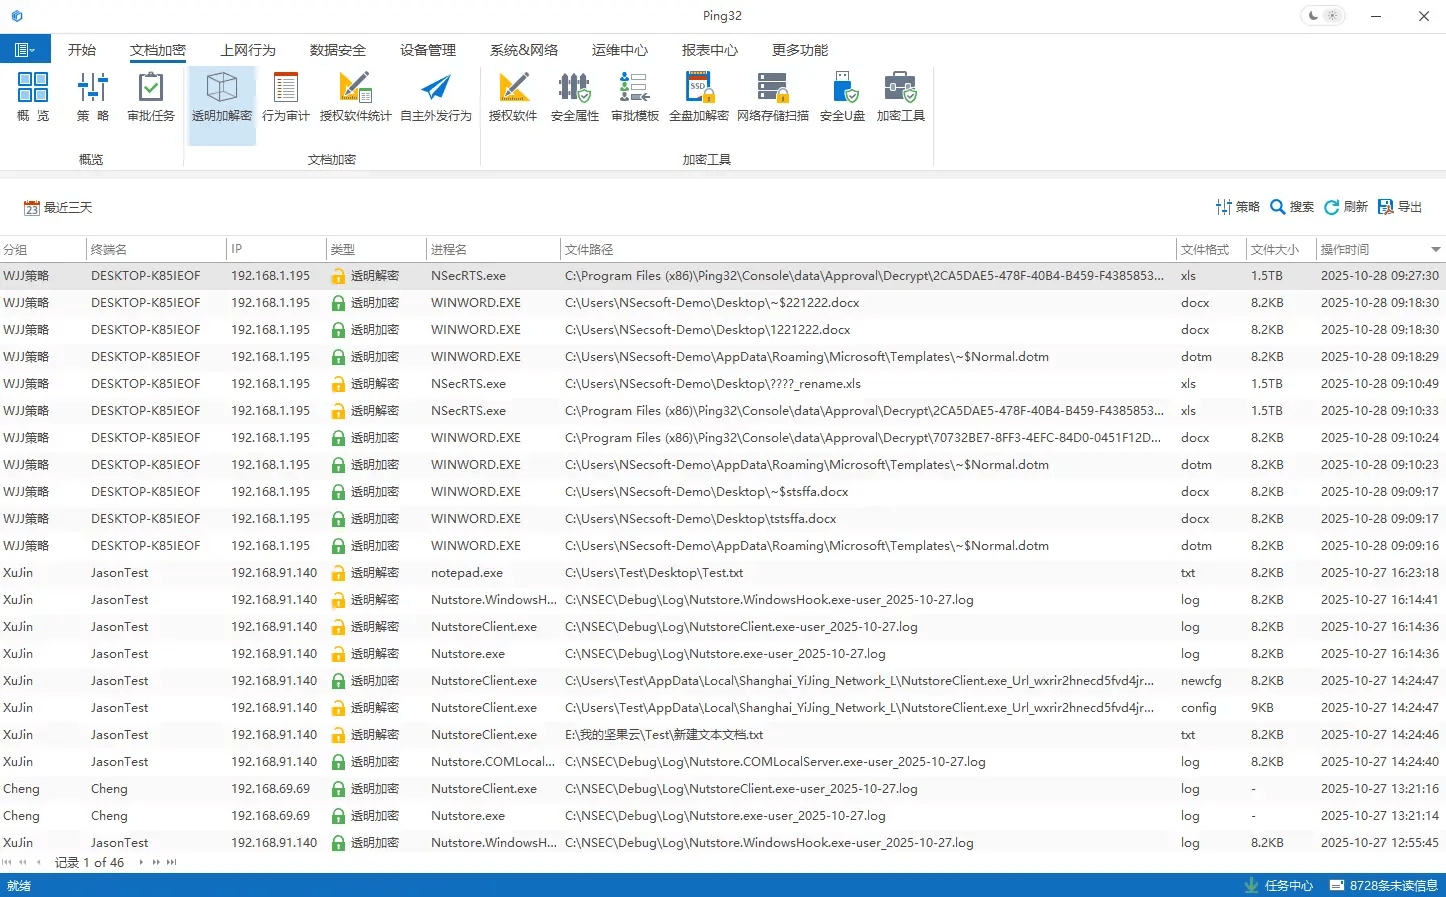Screen dimensions: 1446x897
Task: Open the 安全U盘 tool
Action: coord(842,98)
